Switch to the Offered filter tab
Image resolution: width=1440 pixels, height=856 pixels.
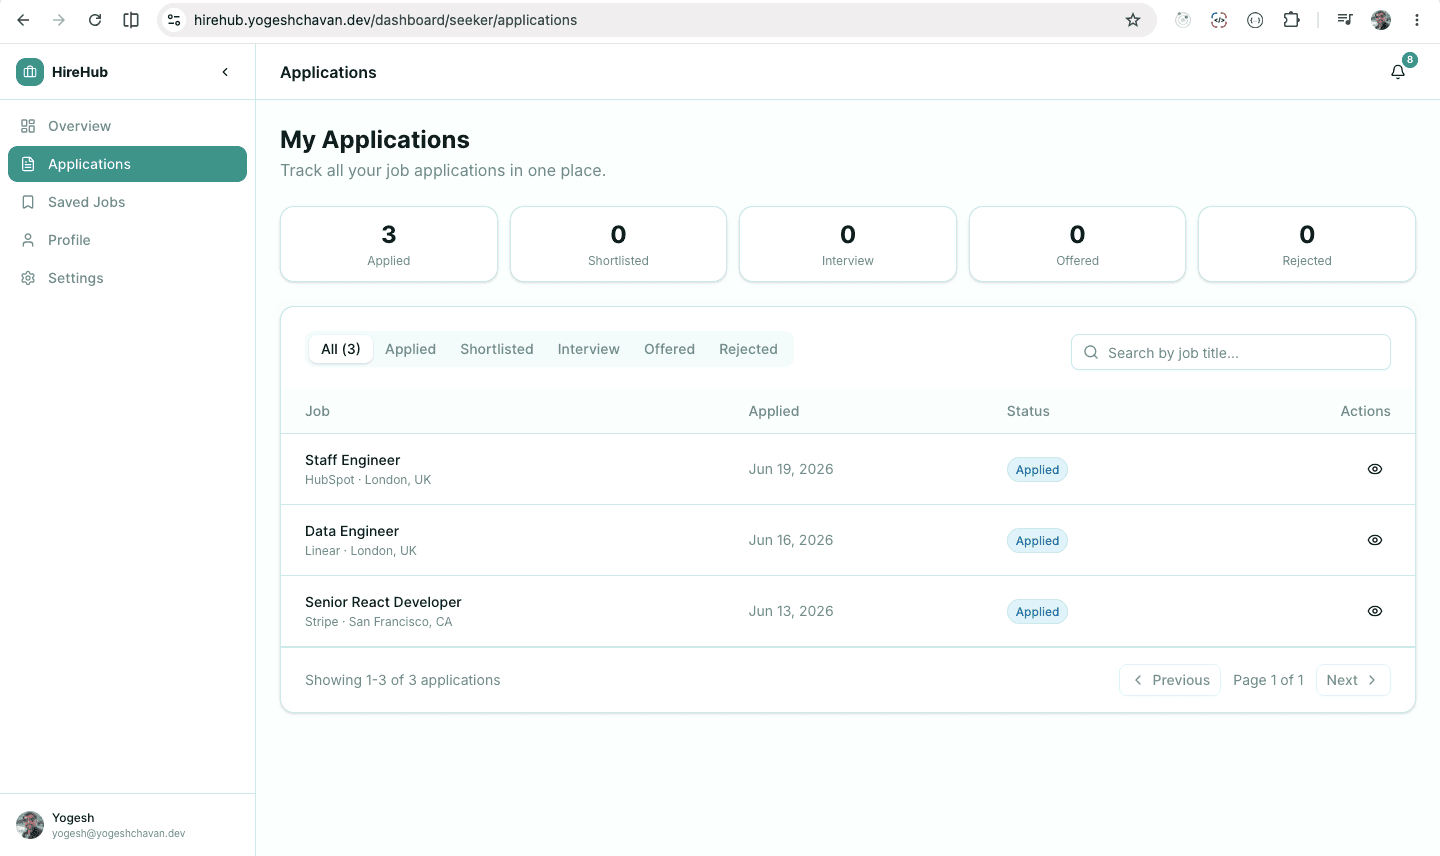(669, 349)
